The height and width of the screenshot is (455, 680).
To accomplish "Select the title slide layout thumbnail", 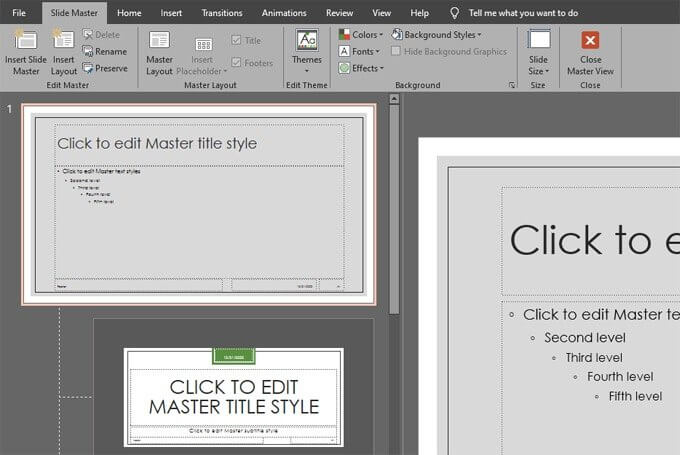I will [x=233, y=397].
